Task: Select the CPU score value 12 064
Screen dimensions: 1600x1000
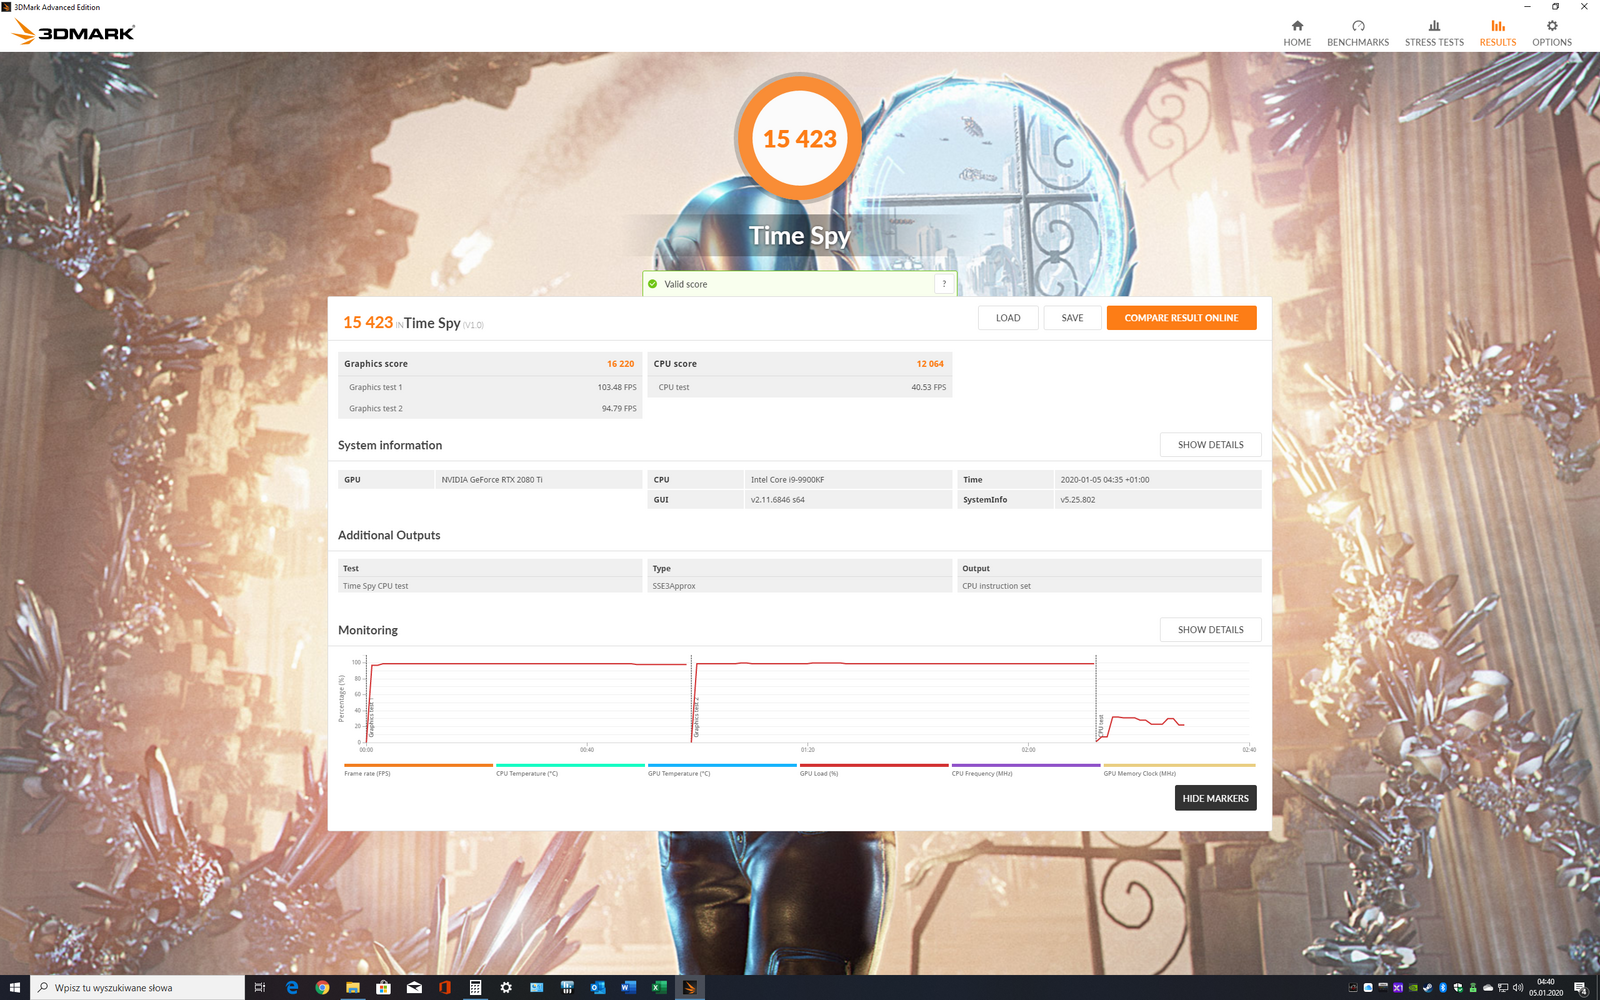Action: pos(930,364)
